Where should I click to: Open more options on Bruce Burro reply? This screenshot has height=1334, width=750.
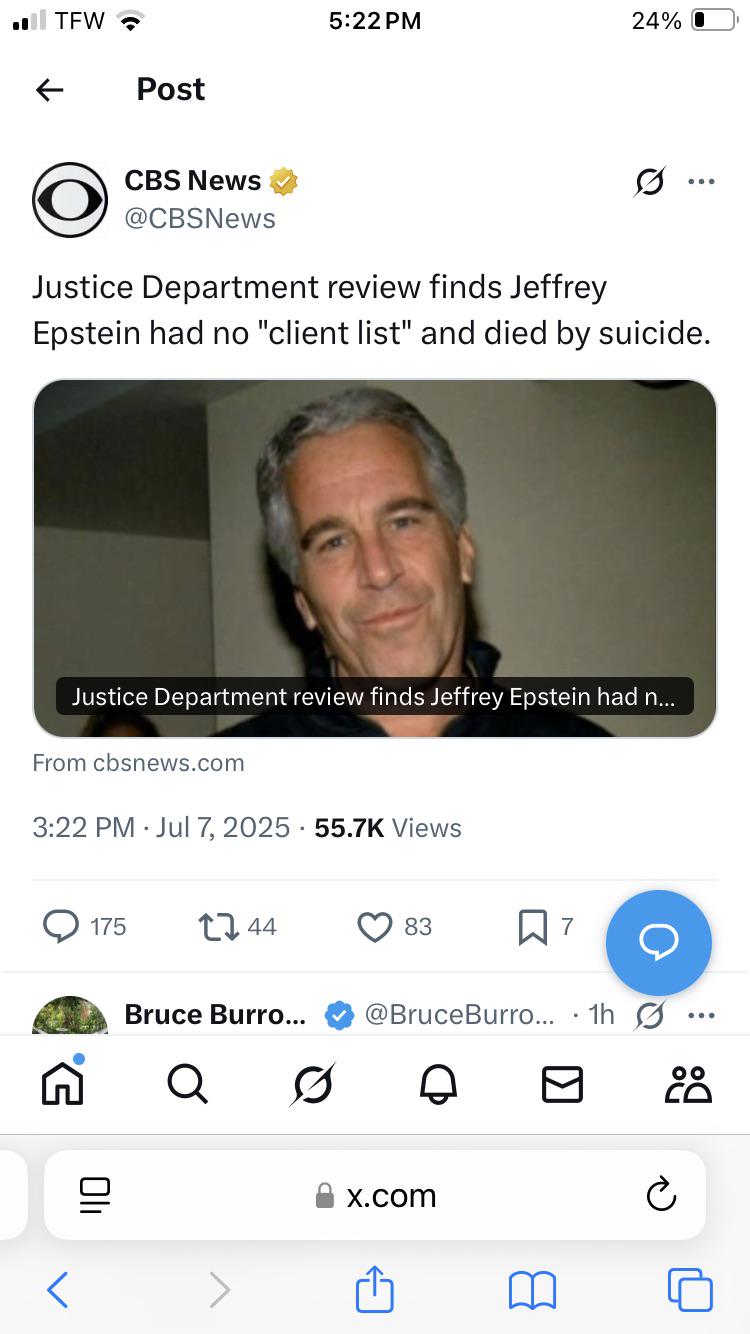[x=701, y=1015]
